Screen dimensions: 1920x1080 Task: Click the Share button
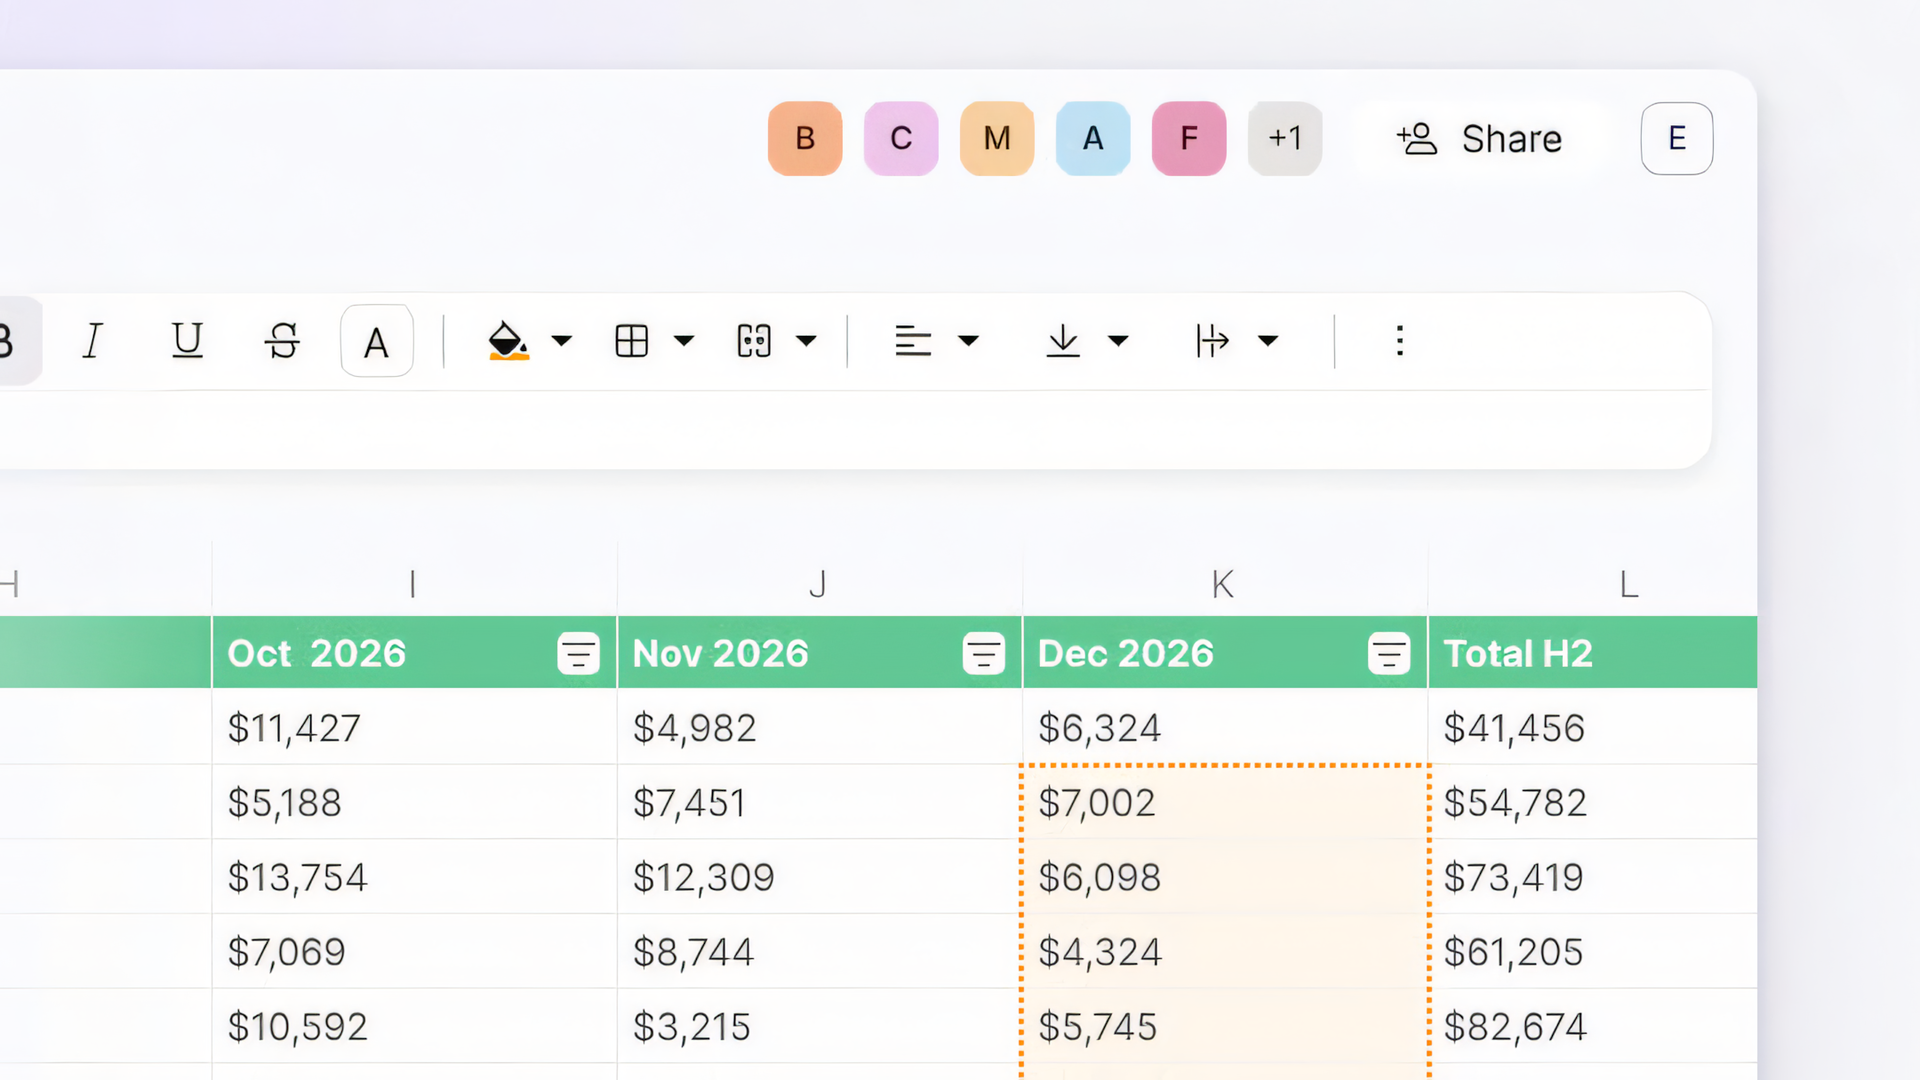(1480, 139)
